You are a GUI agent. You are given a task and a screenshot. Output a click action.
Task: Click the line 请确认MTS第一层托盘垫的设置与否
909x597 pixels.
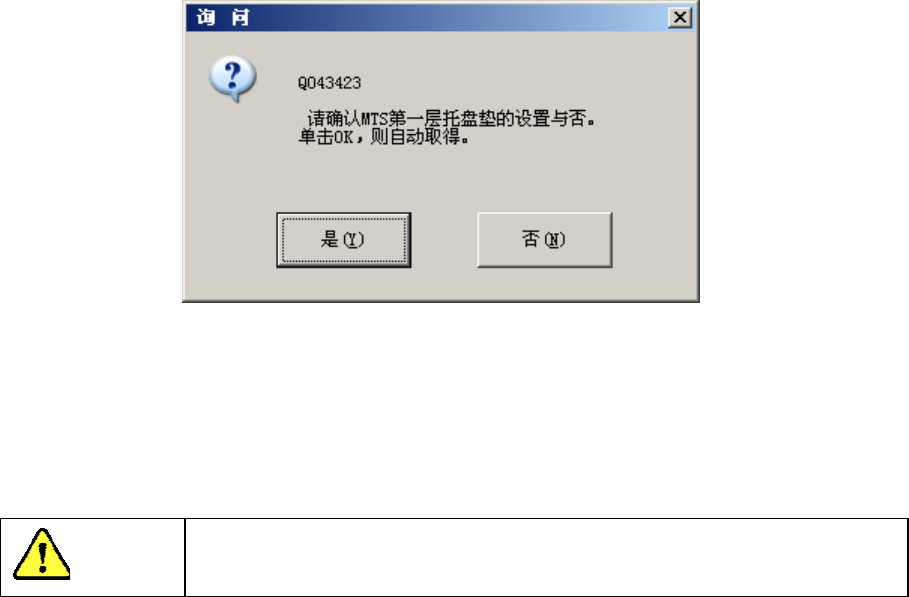click(x=451, y=119)
